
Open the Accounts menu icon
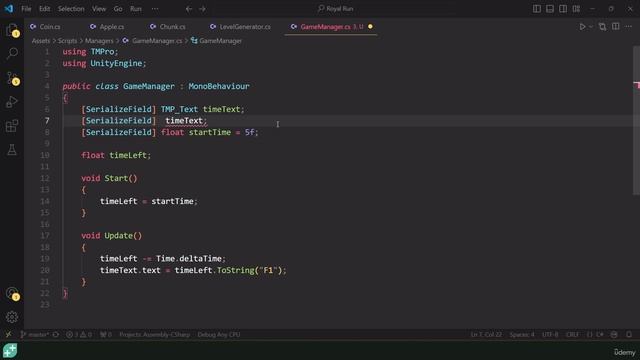pos(12,293)
